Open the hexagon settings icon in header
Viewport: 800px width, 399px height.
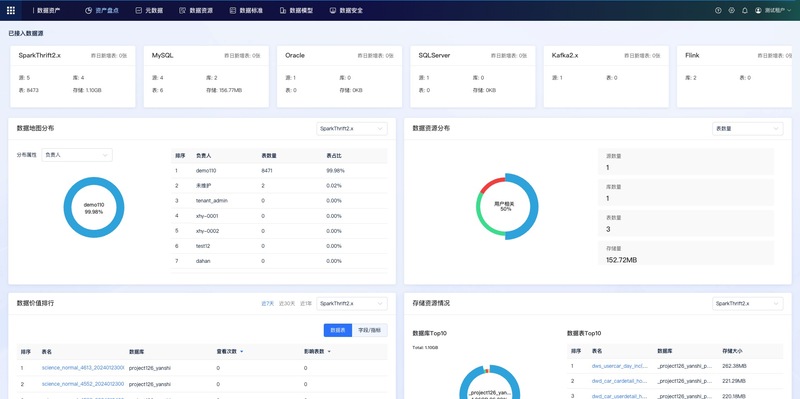732,10
